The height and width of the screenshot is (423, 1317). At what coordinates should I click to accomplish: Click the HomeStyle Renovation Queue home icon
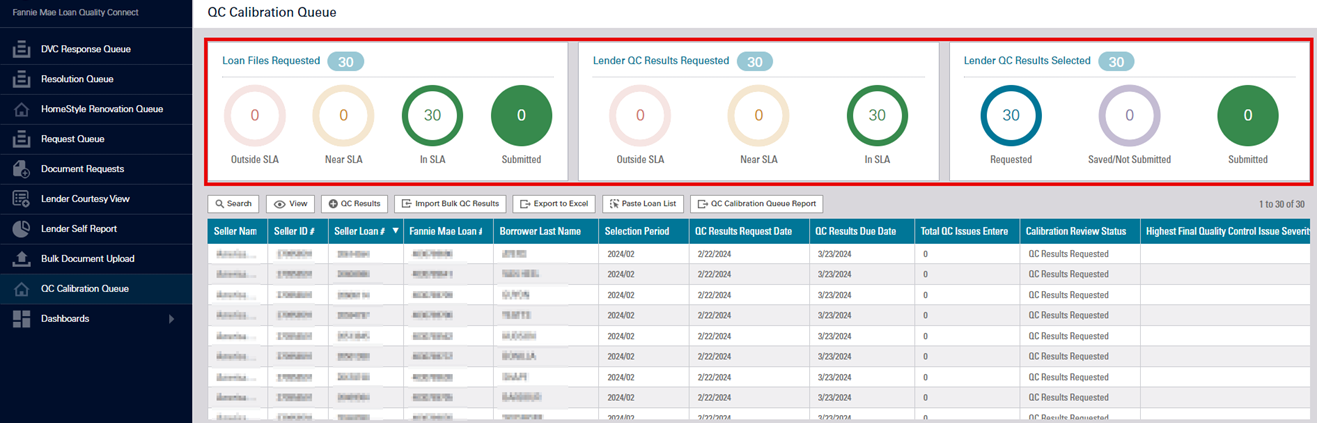21,109
